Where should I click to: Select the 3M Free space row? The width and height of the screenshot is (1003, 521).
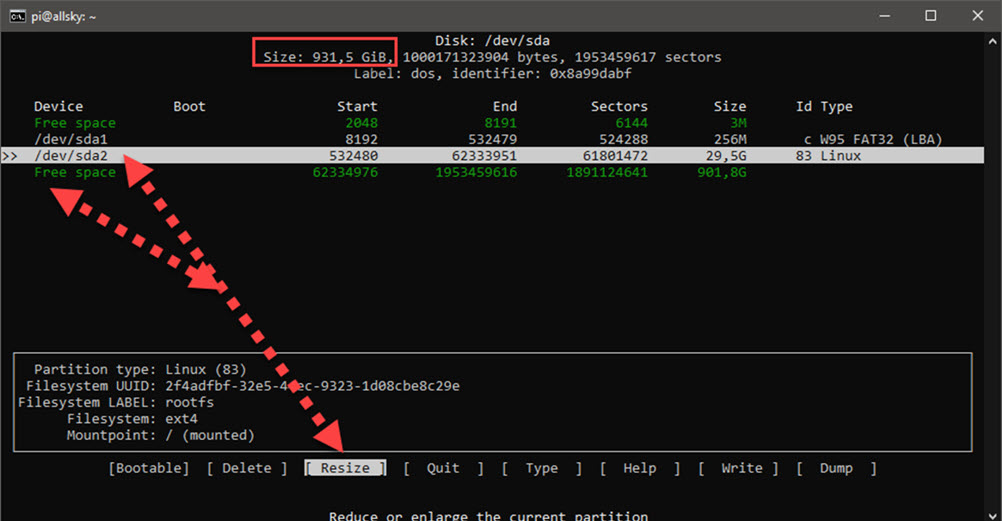pyautogui.click(x=75, y=123)
